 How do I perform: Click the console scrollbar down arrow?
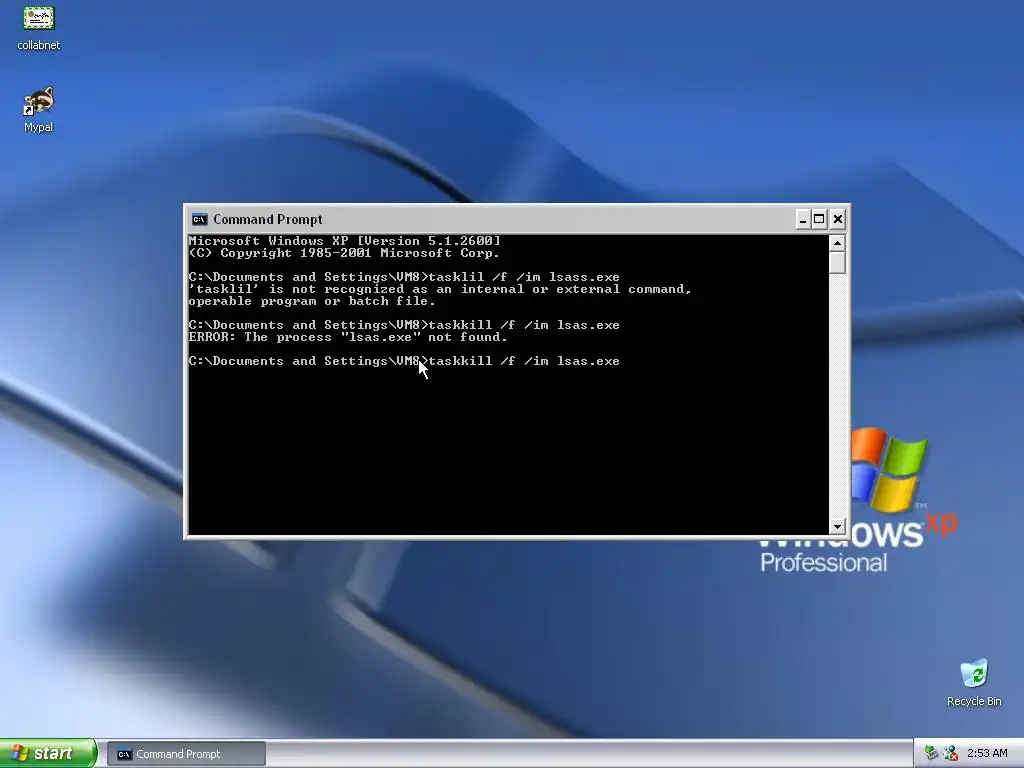[x=837, y=526]
